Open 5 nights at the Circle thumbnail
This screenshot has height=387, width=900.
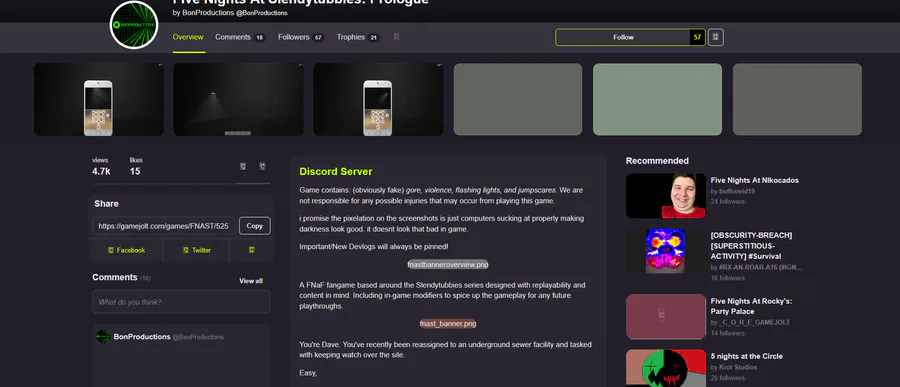(x=666, y=368)
